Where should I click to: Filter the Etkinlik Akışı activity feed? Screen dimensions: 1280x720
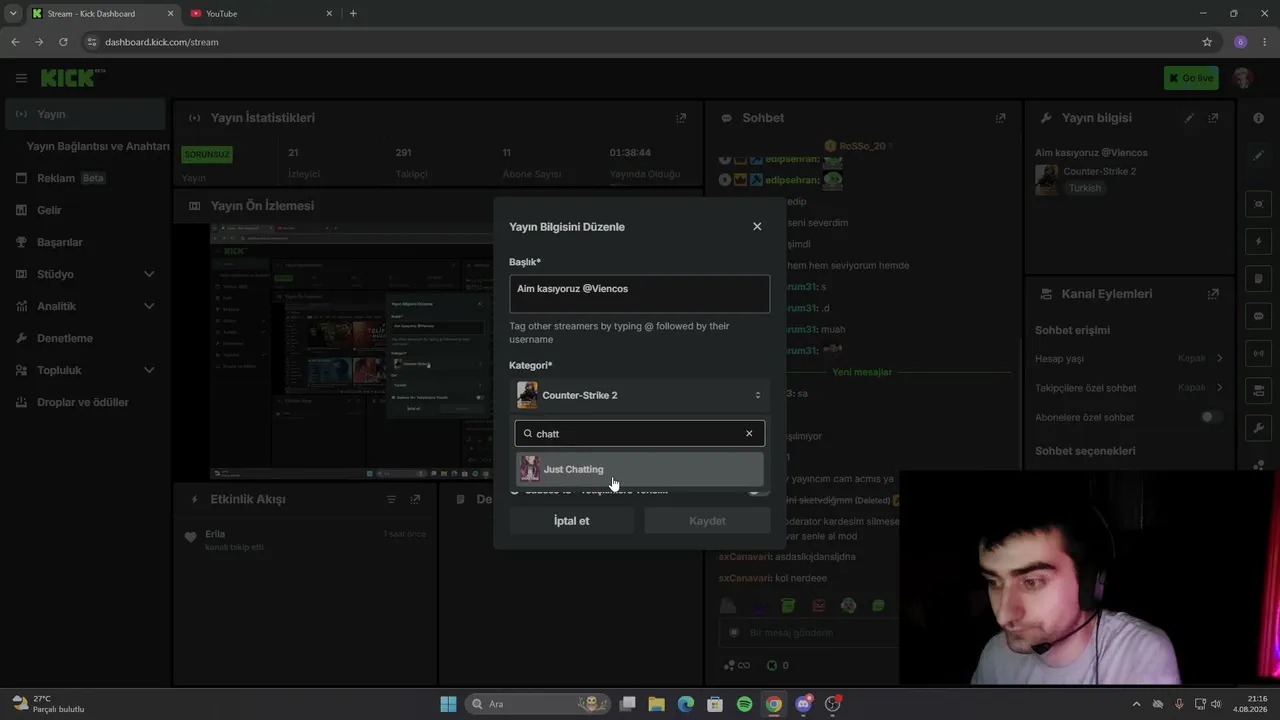[x=392, y=499]
